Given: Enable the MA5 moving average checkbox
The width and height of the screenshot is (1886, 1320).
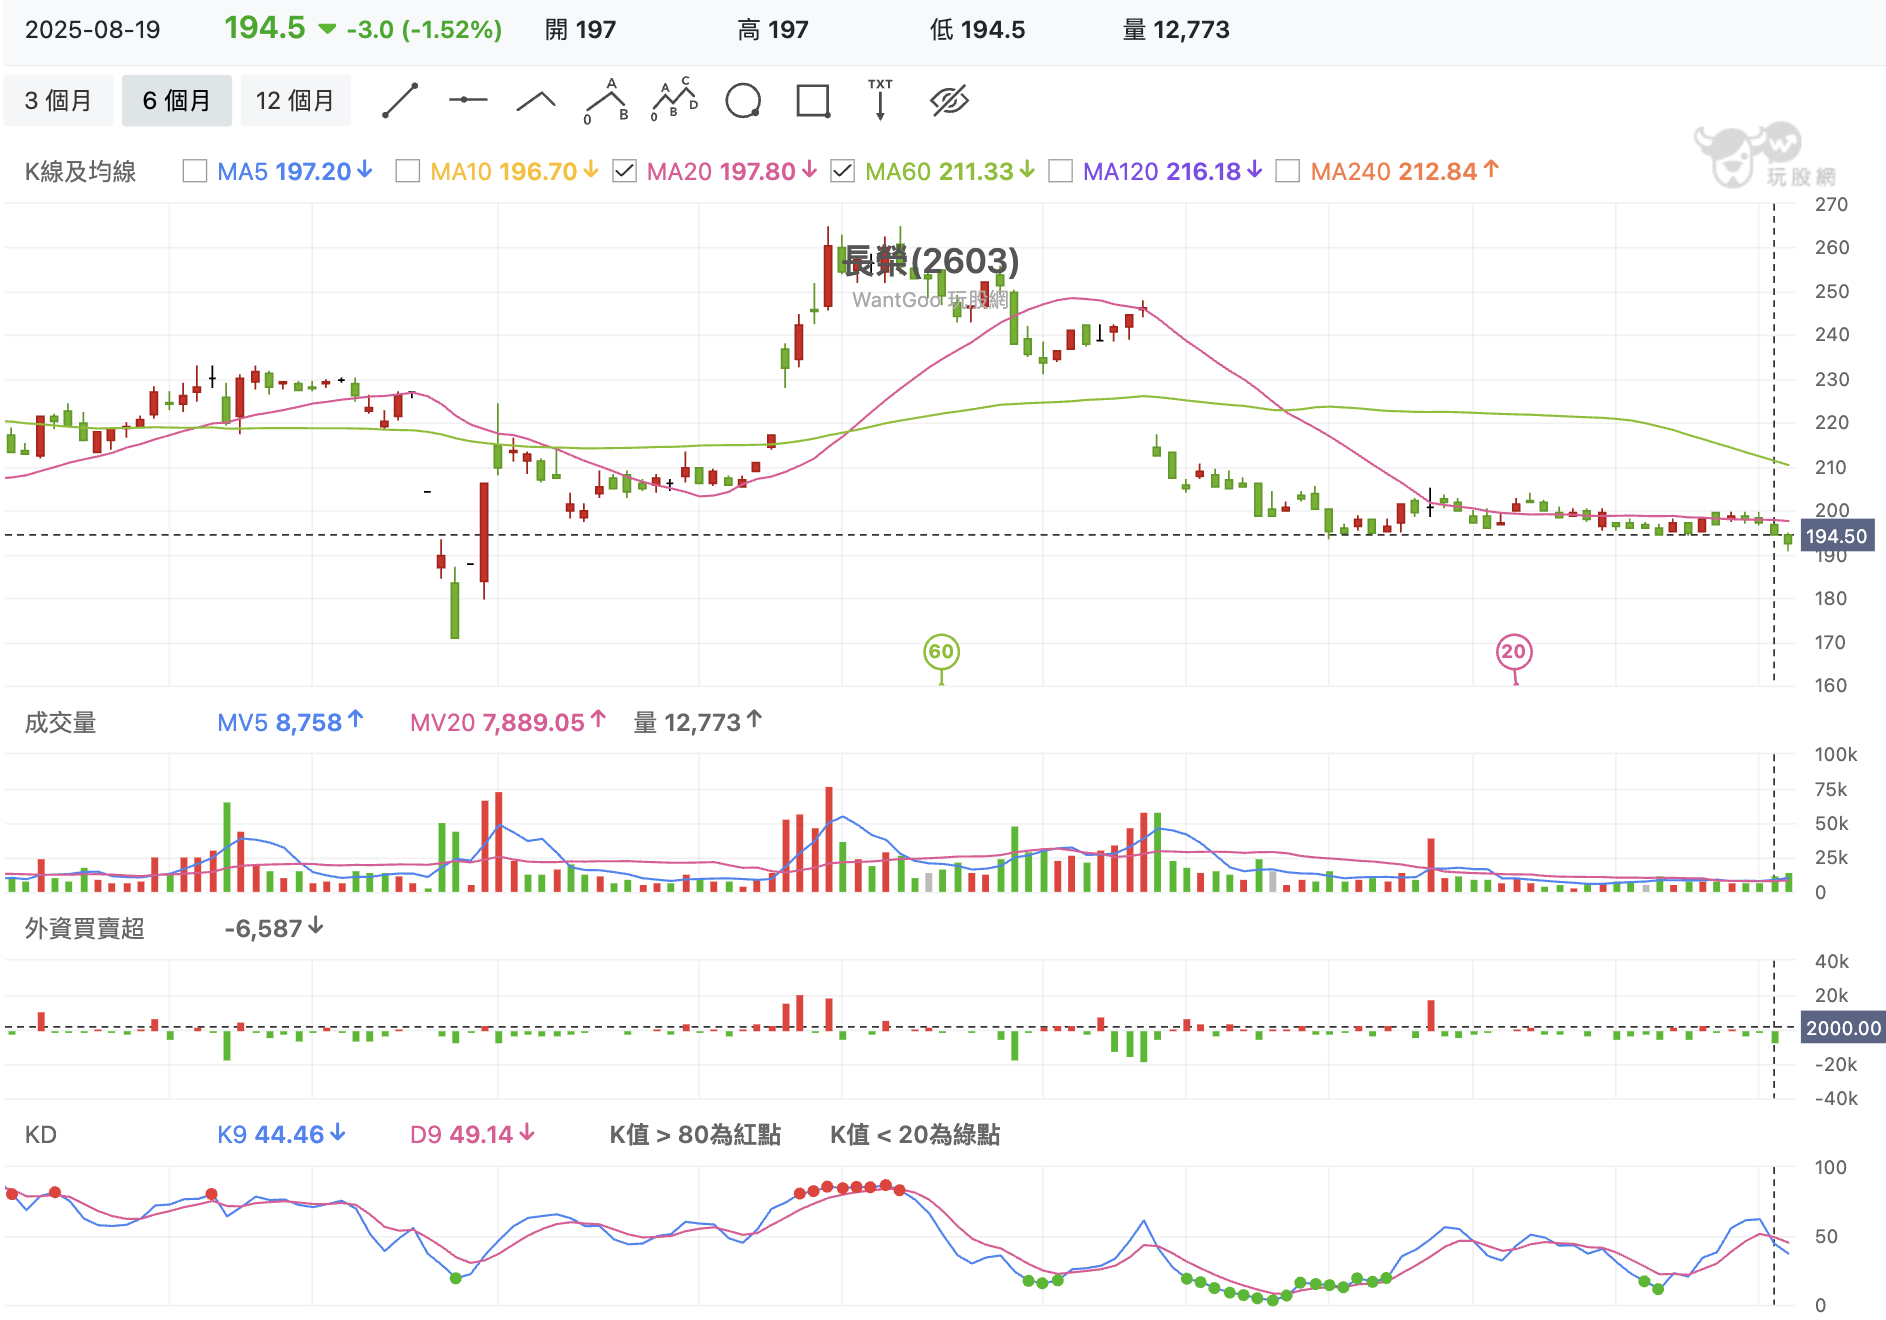Looking at the screenshot, I should point(195,172).
